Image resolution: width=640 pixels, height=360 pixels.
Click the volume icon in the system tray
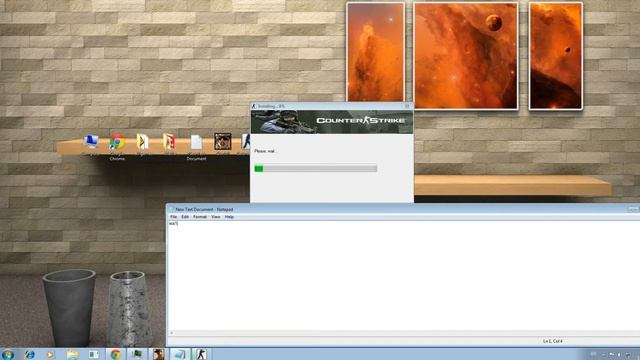coord(619,355)
